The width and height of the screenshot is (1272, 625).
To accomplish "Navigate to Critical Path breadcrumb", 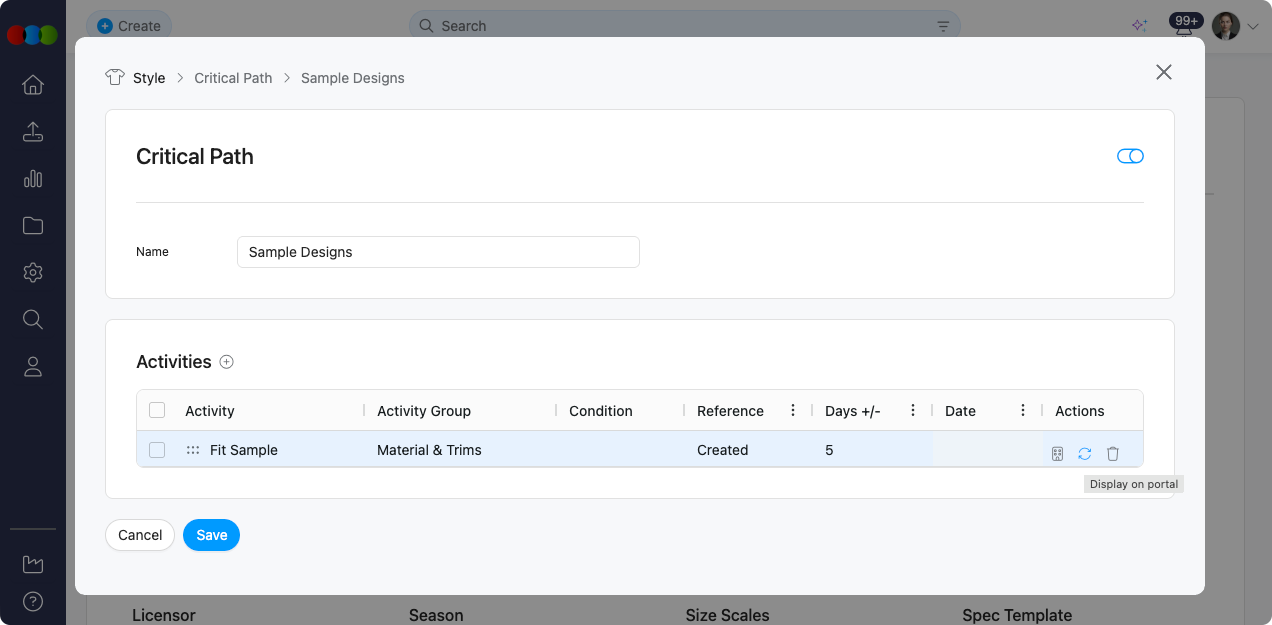I will (233, 78).
